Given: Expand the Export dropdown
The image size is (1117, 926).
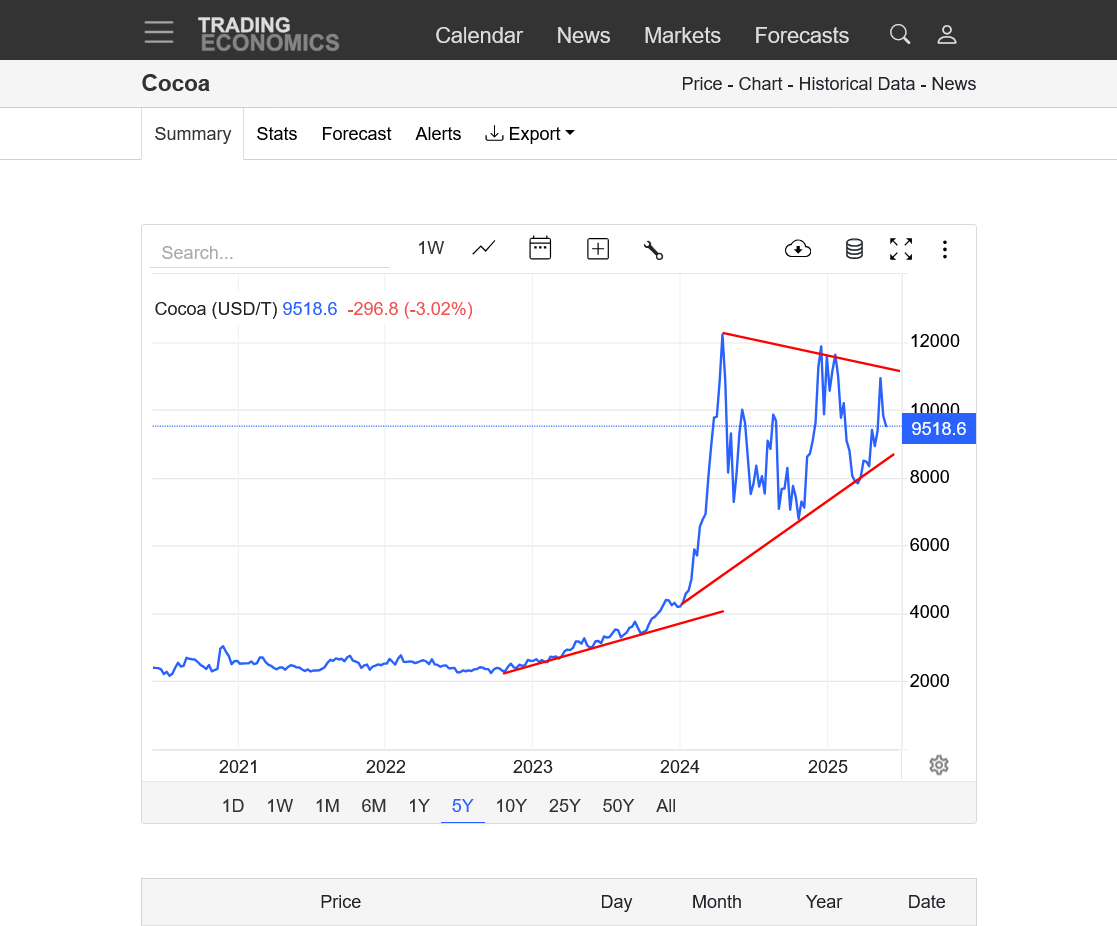Looking at the screenshot, I should point(530,134).
